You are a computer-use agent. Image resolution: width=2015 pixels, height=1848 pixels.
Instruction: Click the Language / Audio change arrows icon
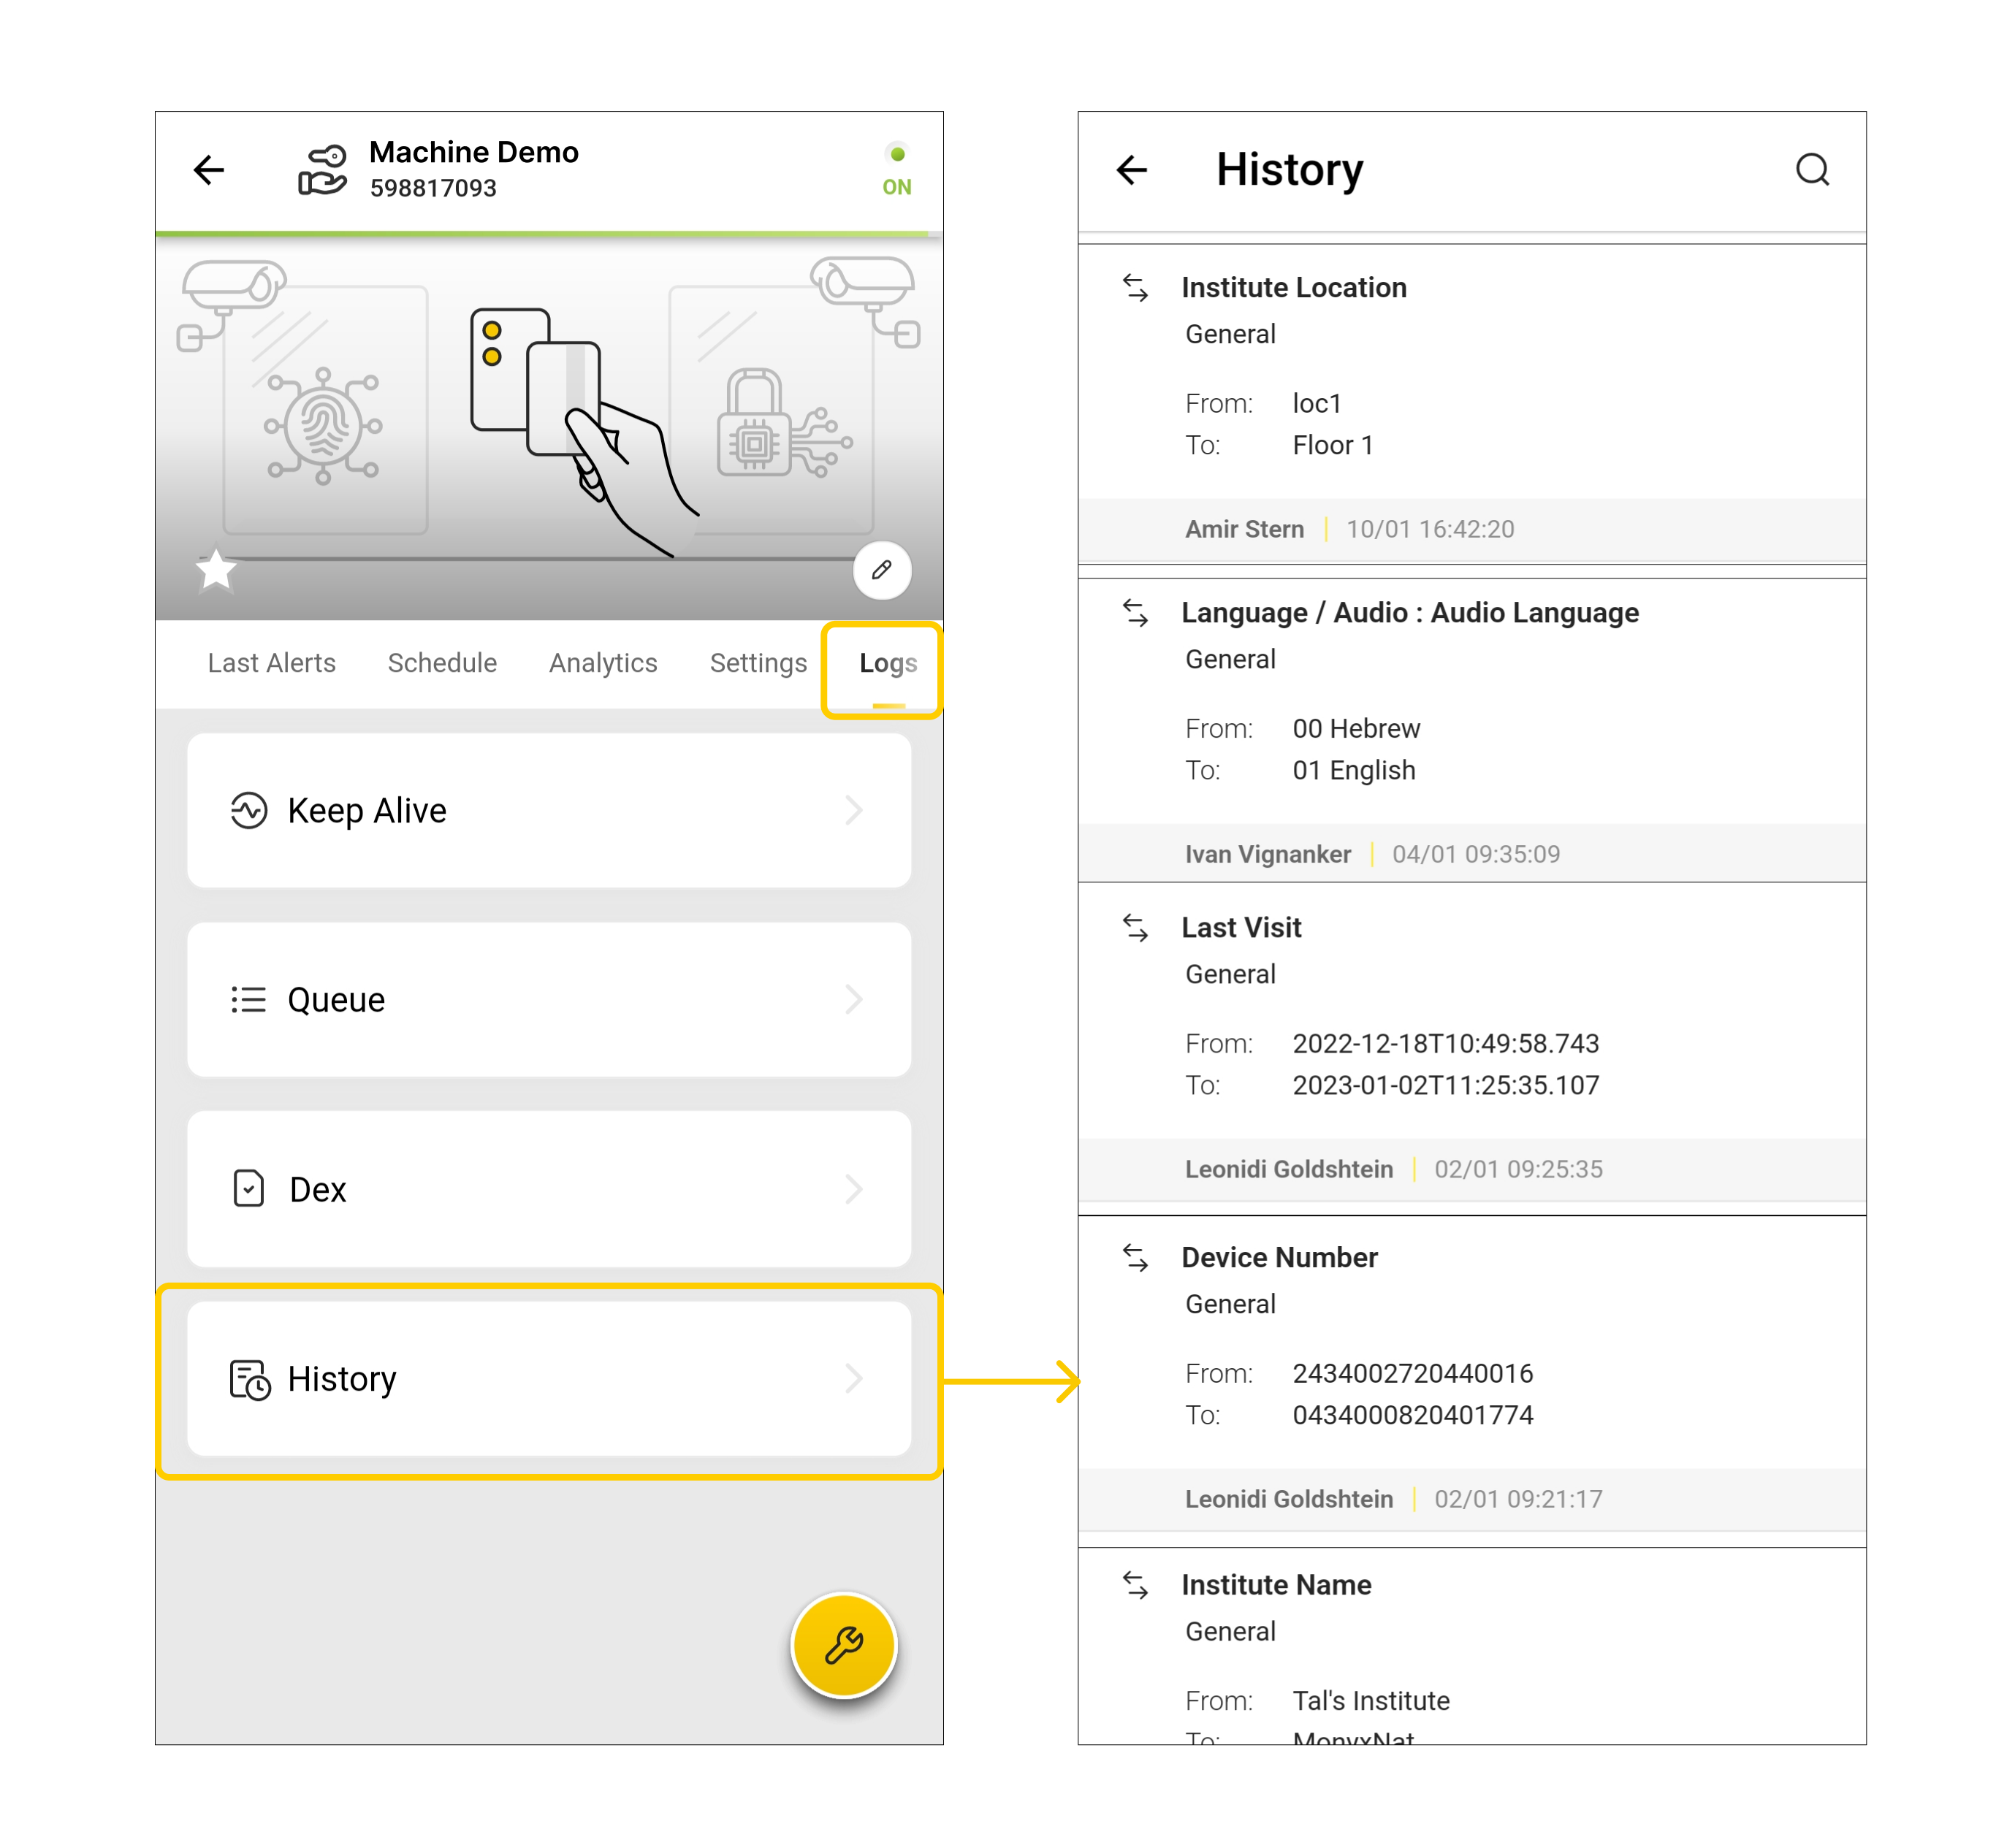(x=1135, y=613)
